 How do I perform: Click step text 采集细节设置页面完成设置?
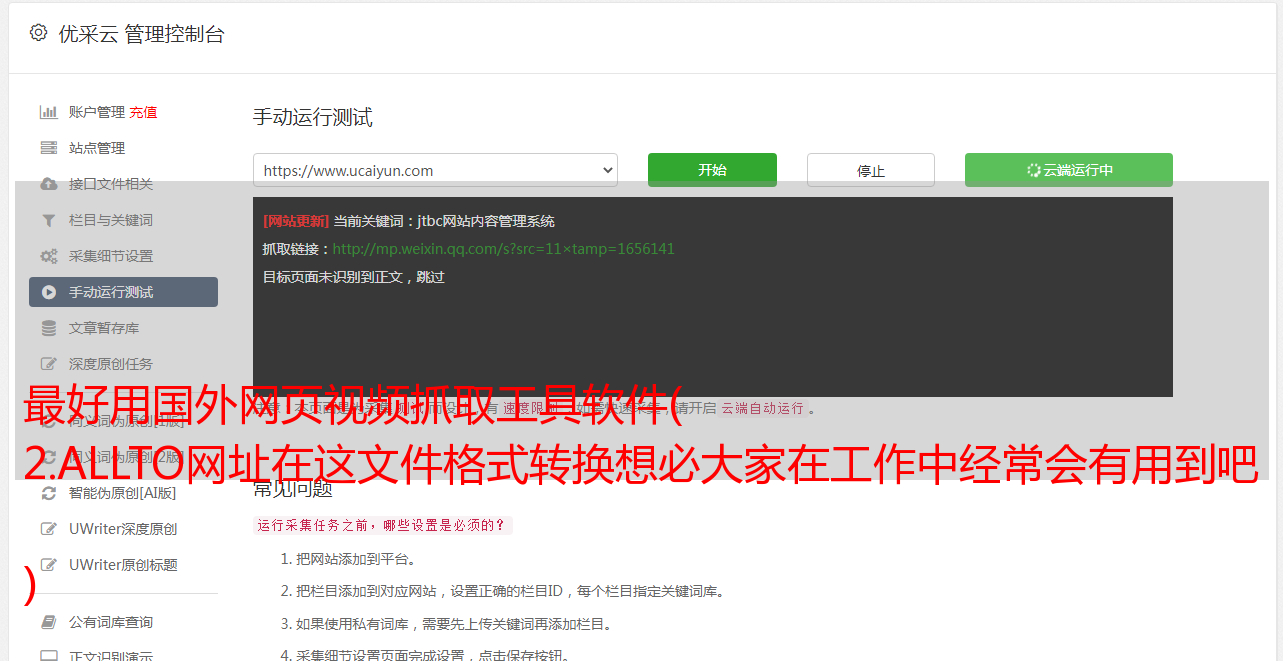coord(433,656)
